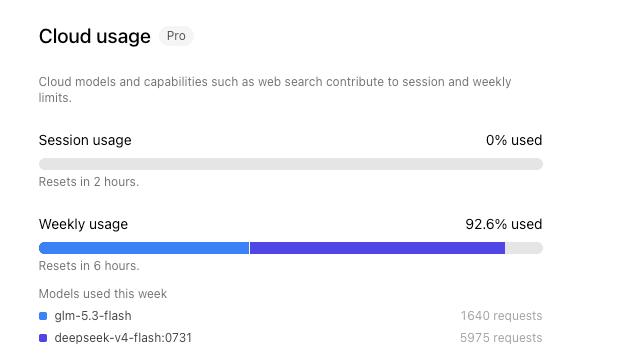Click the 1640 requests count
The height and width of the screenshot is (364, 629).
(501, 316)
